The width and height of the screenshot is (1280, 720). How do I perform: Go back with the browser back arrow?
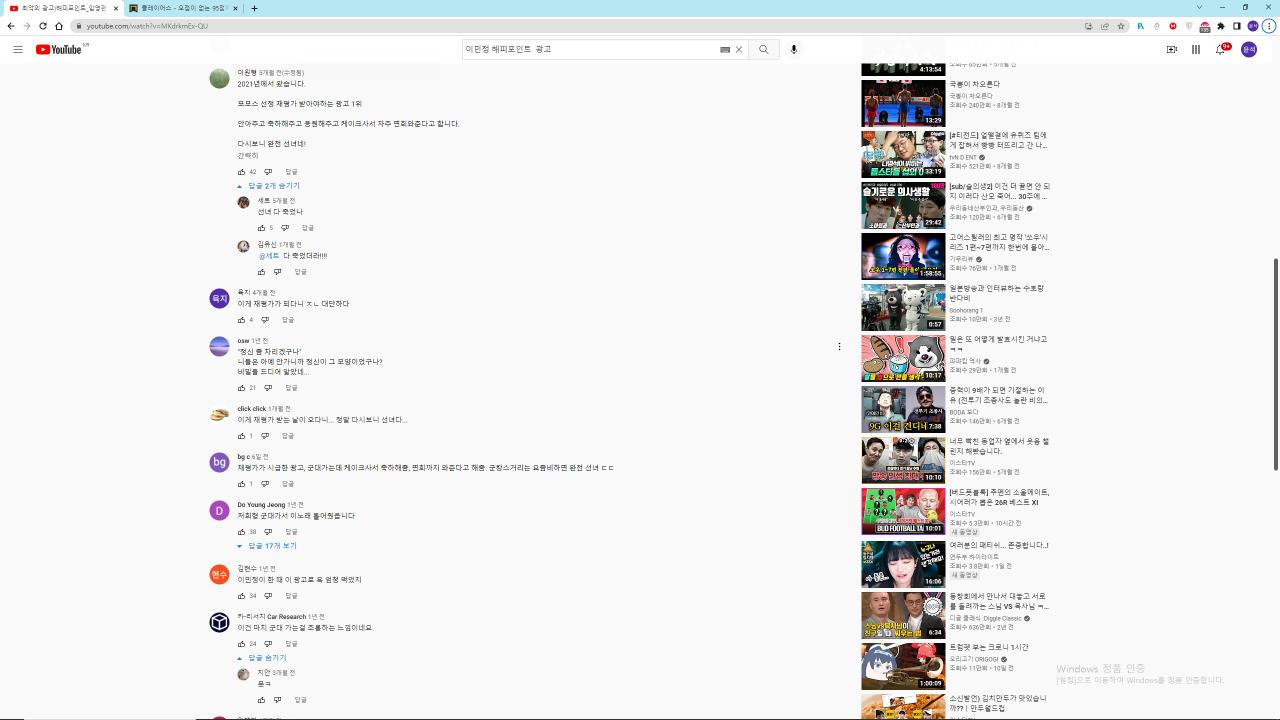point(10,26)
